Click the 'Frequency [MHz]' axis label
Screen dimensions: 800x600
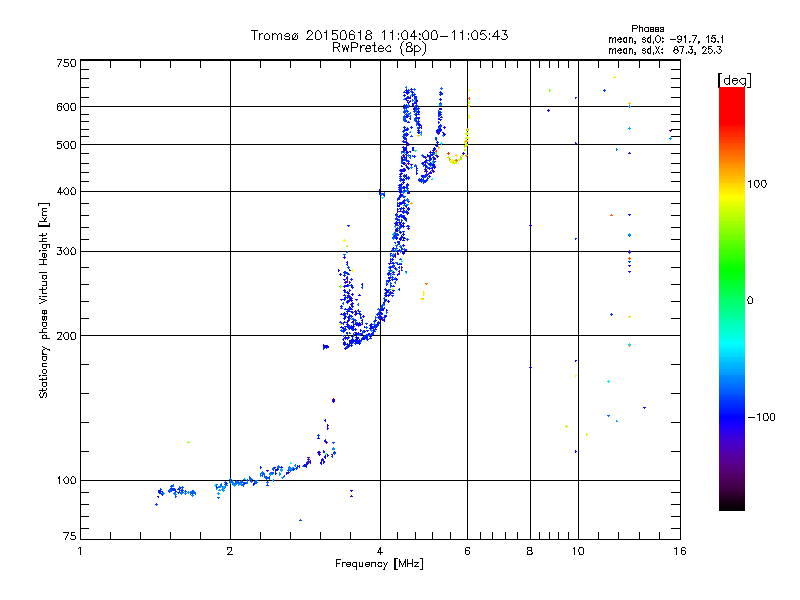pyautogui.click(x=379, y=564)
